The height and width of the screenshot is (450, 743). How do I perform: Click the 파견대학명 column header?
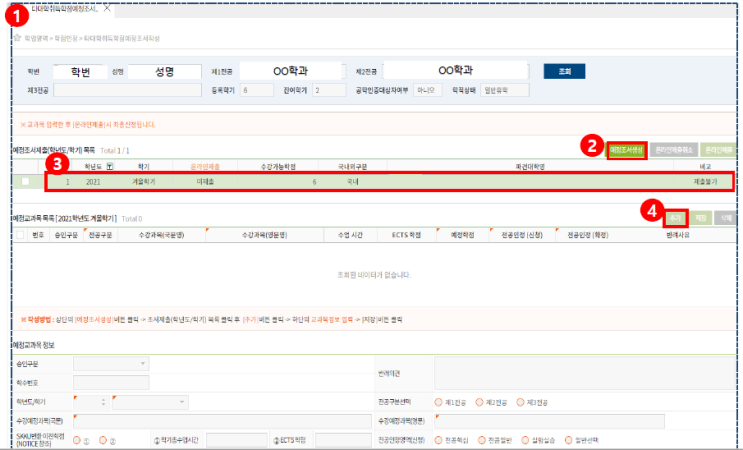tap(530, 166)
